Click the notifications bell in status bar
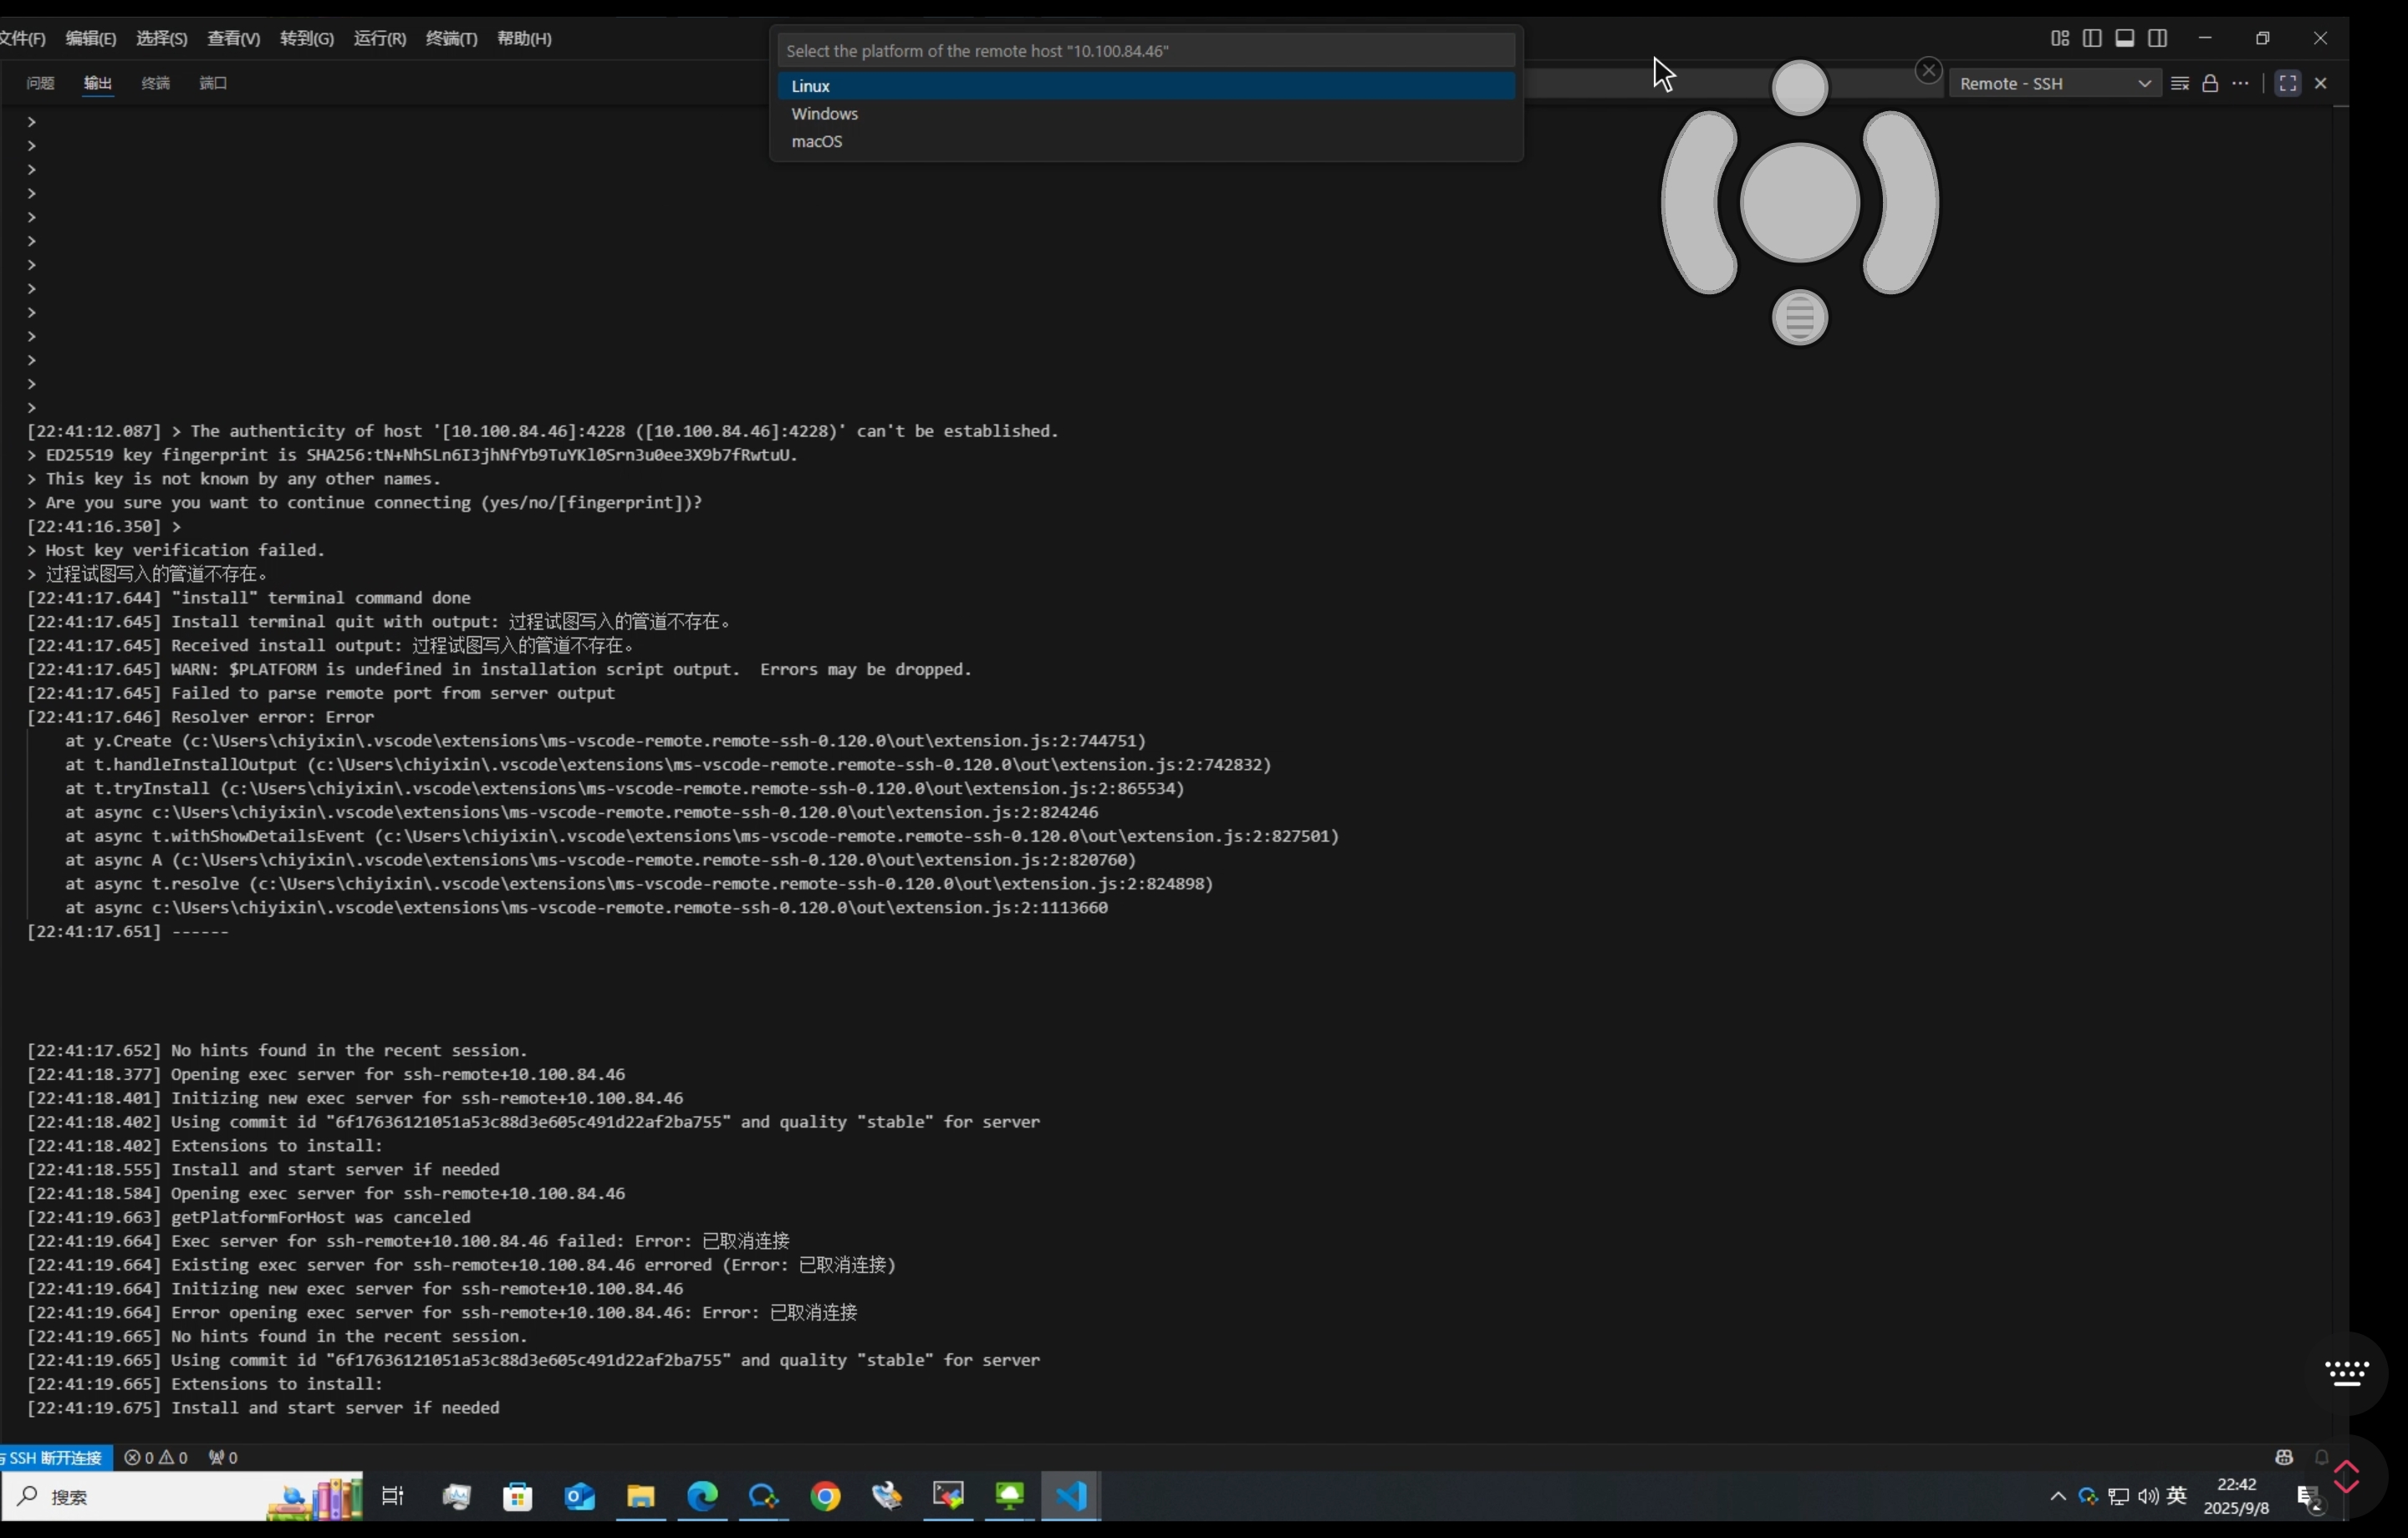 2322,1457
